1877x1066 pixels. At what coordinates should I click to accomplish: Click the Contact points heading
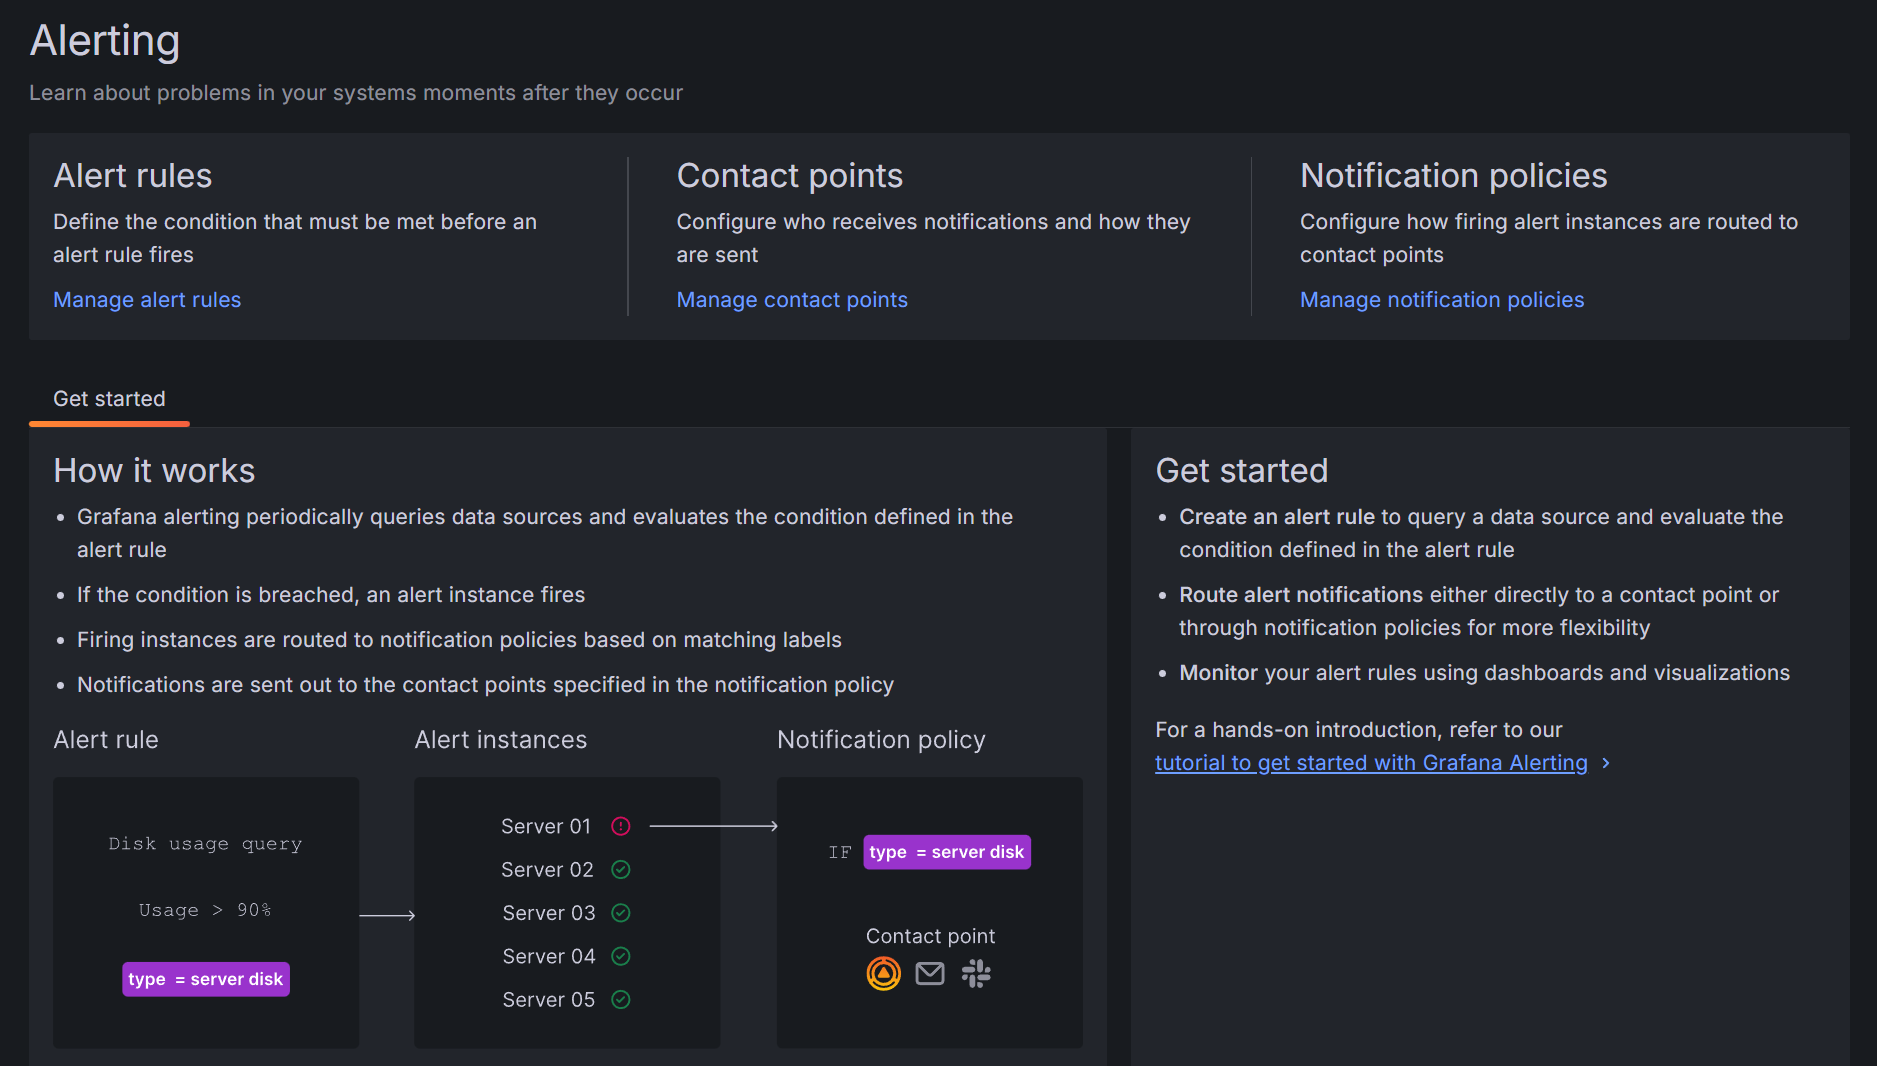point(790,176)
